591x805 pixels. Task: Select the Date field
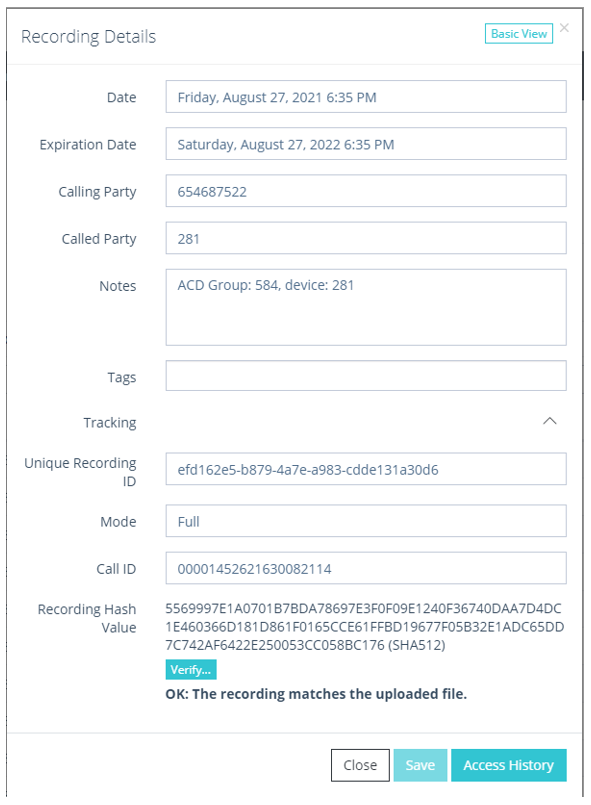point(366,97)
